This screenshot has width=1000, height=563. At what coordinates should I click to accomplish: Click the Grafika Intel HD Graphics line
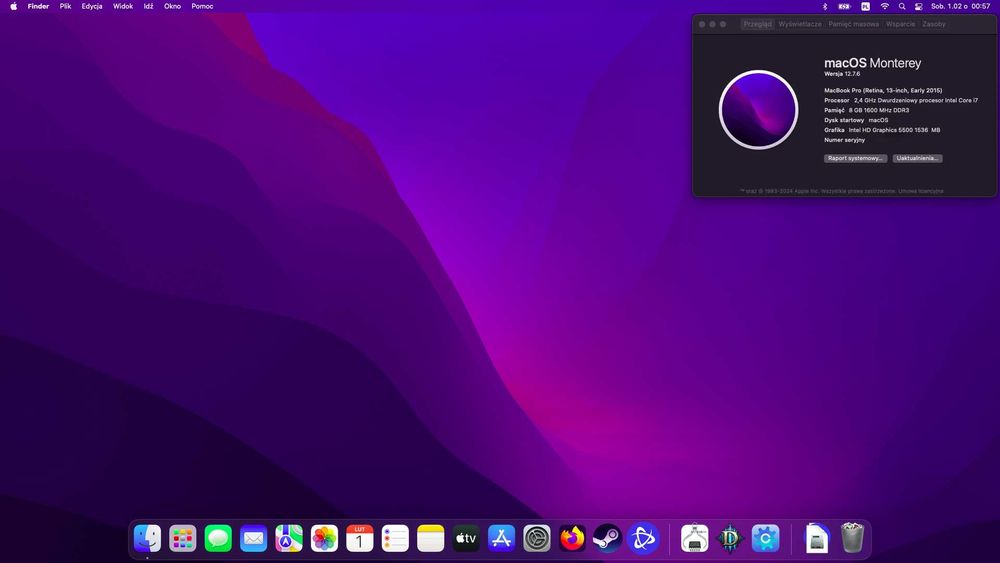click(882, 130)
